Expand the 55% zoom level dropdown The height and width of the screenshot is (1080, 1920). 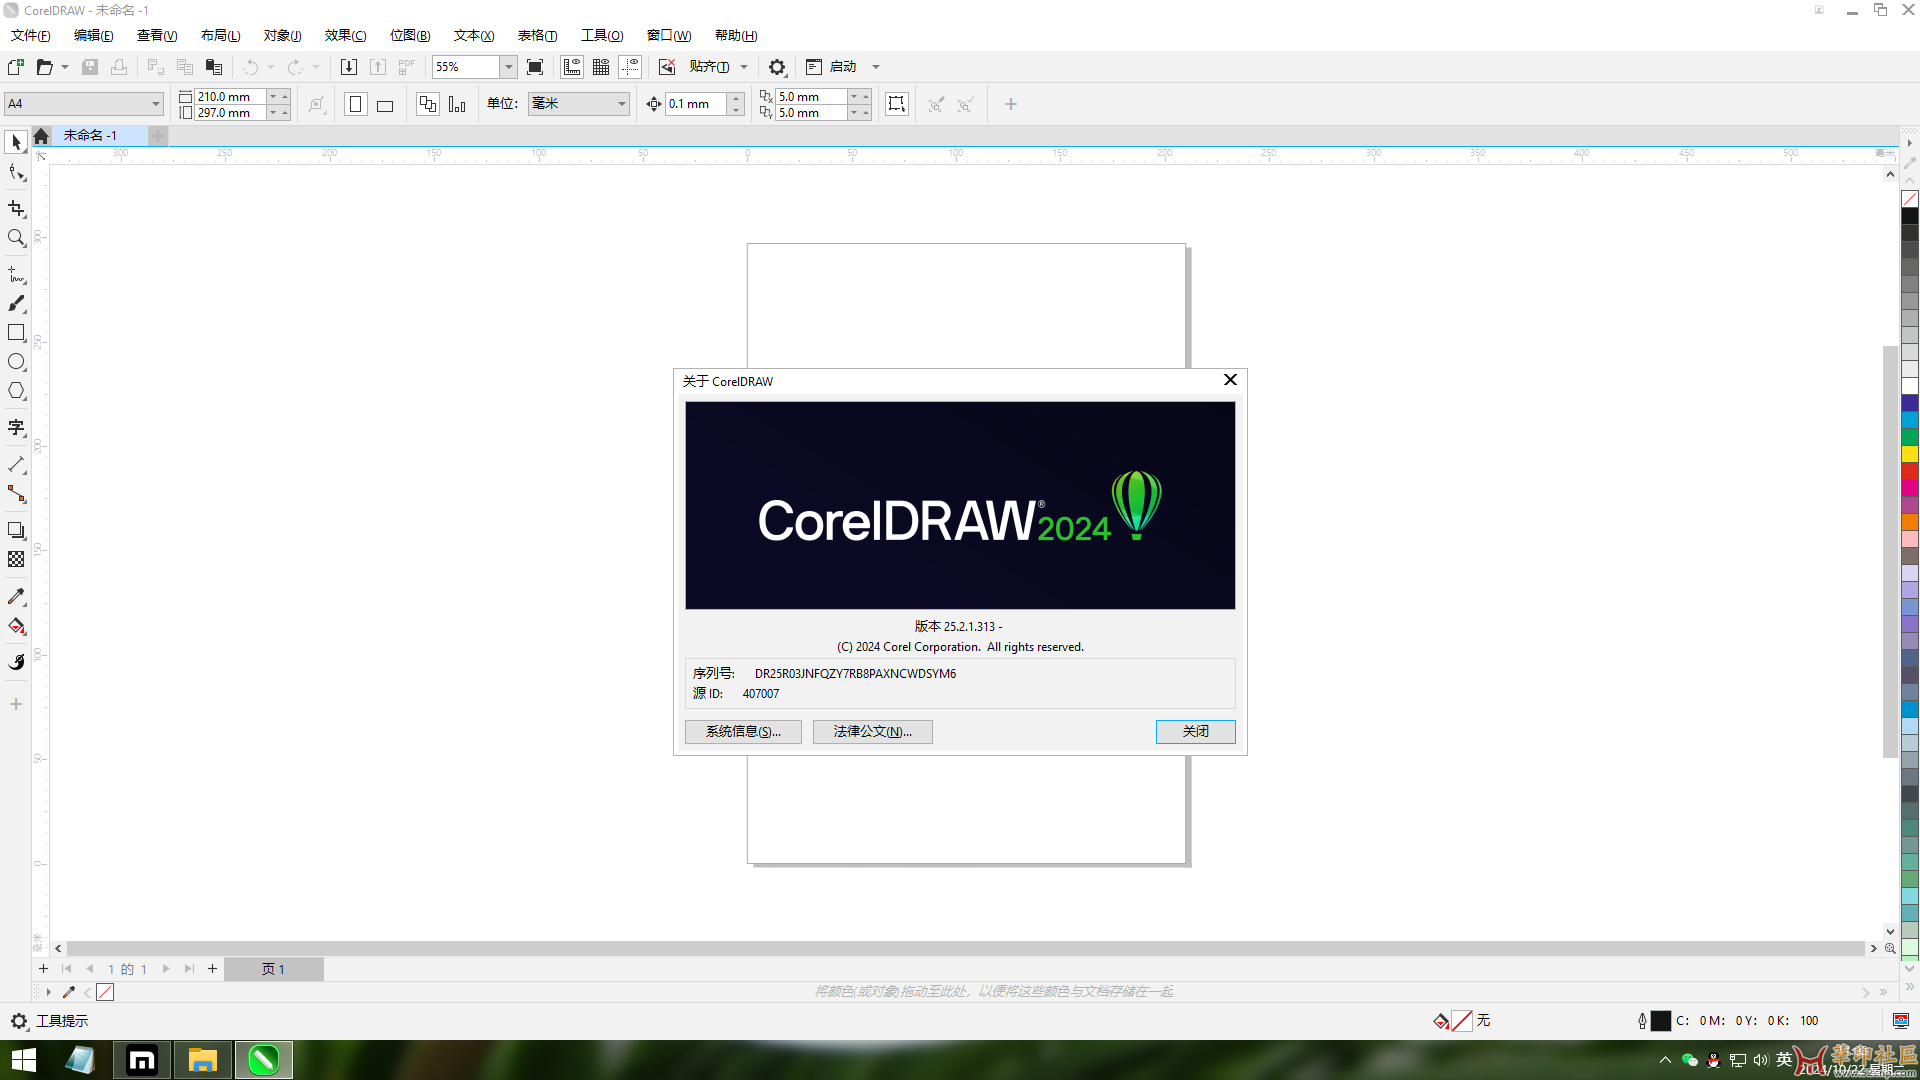509,67
